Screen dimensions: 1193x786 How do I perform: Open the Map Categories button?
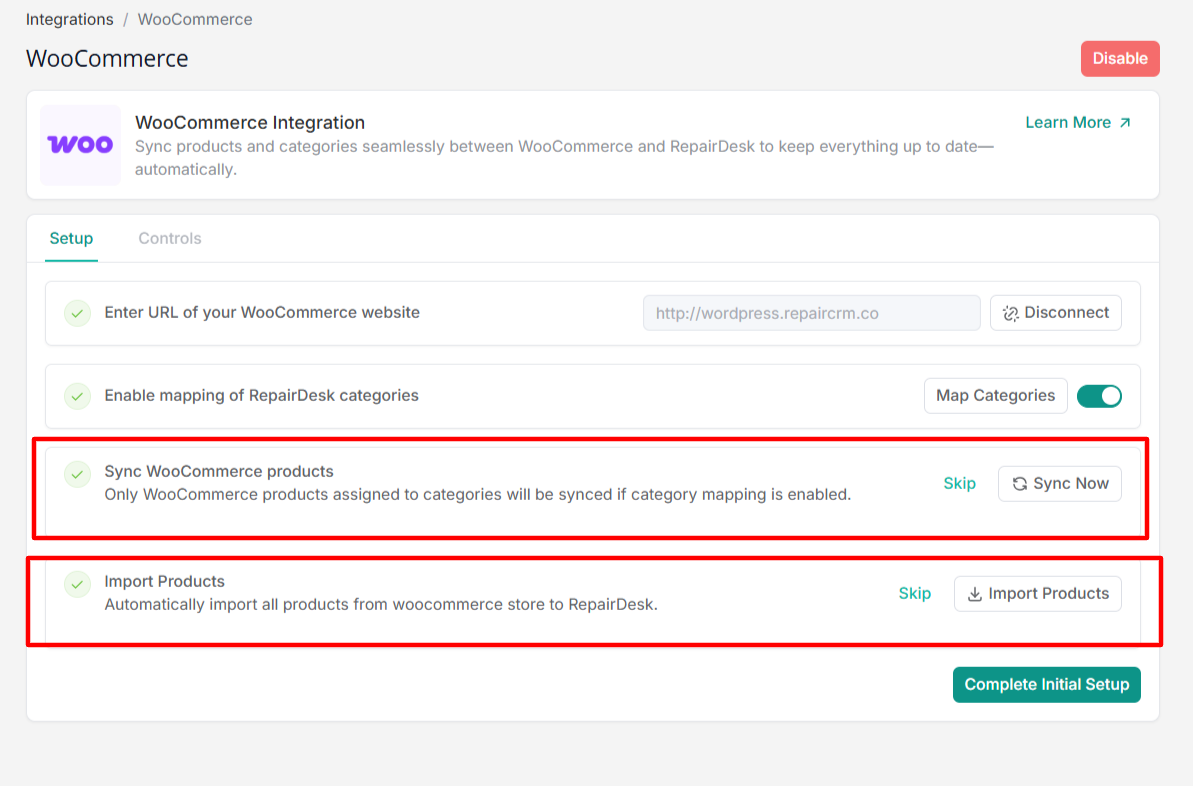995,396
